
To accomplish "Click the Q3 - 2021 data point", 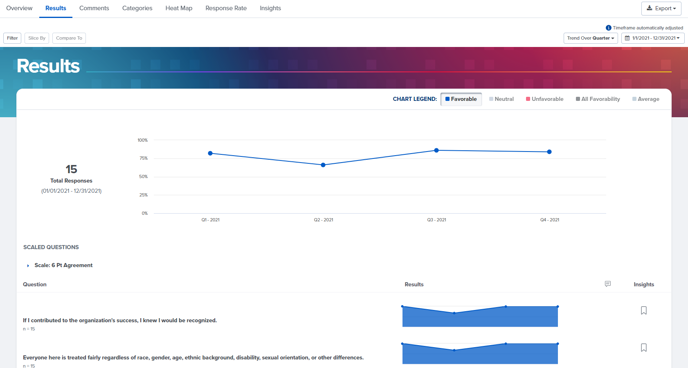I will [436, 150].
